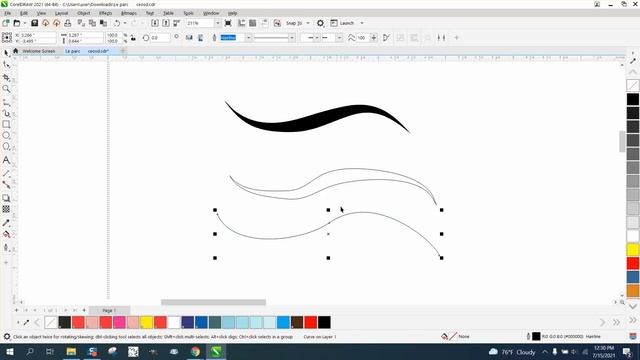Click the Save icon in toolbar
This screenshot has width=640, height=360.
35,23
